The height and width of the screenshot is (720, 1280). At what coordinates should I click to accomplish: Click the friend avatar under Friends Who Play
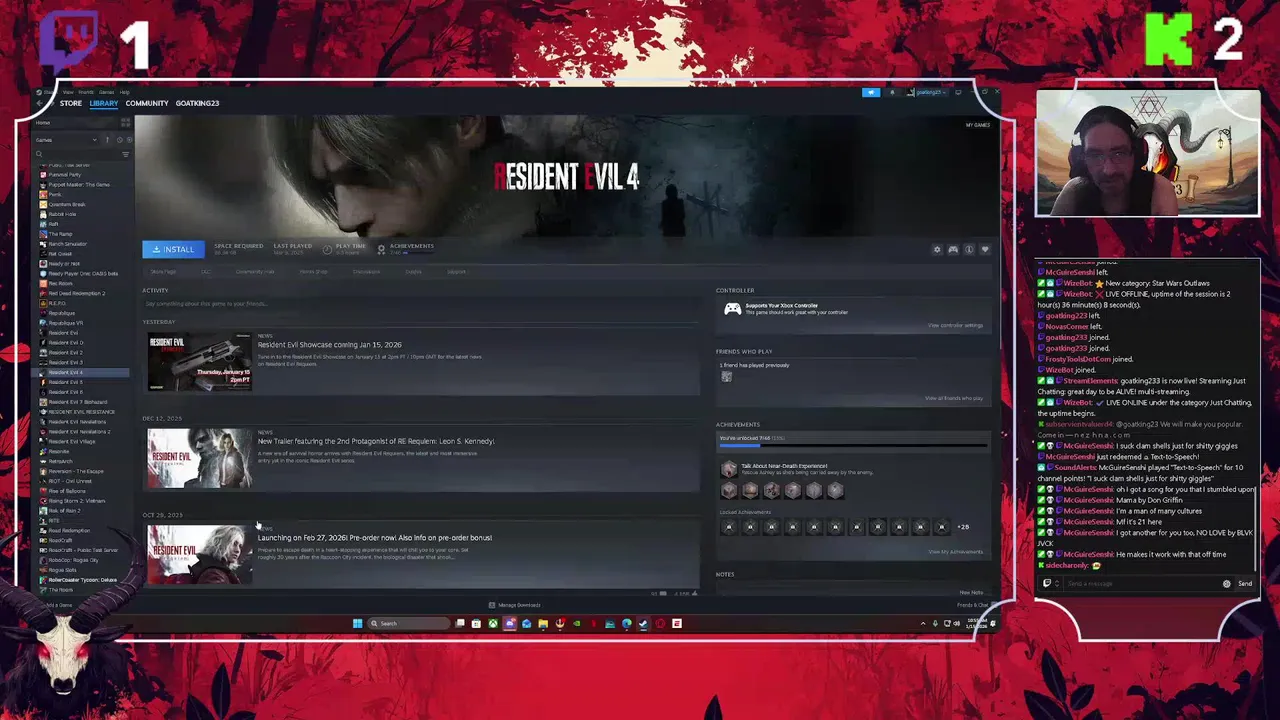pos(726,377)
